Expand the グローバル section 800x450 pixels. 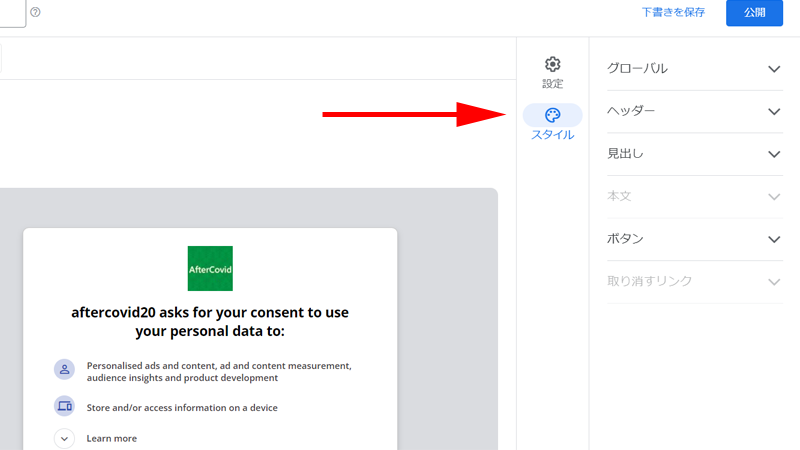(694, 69)
